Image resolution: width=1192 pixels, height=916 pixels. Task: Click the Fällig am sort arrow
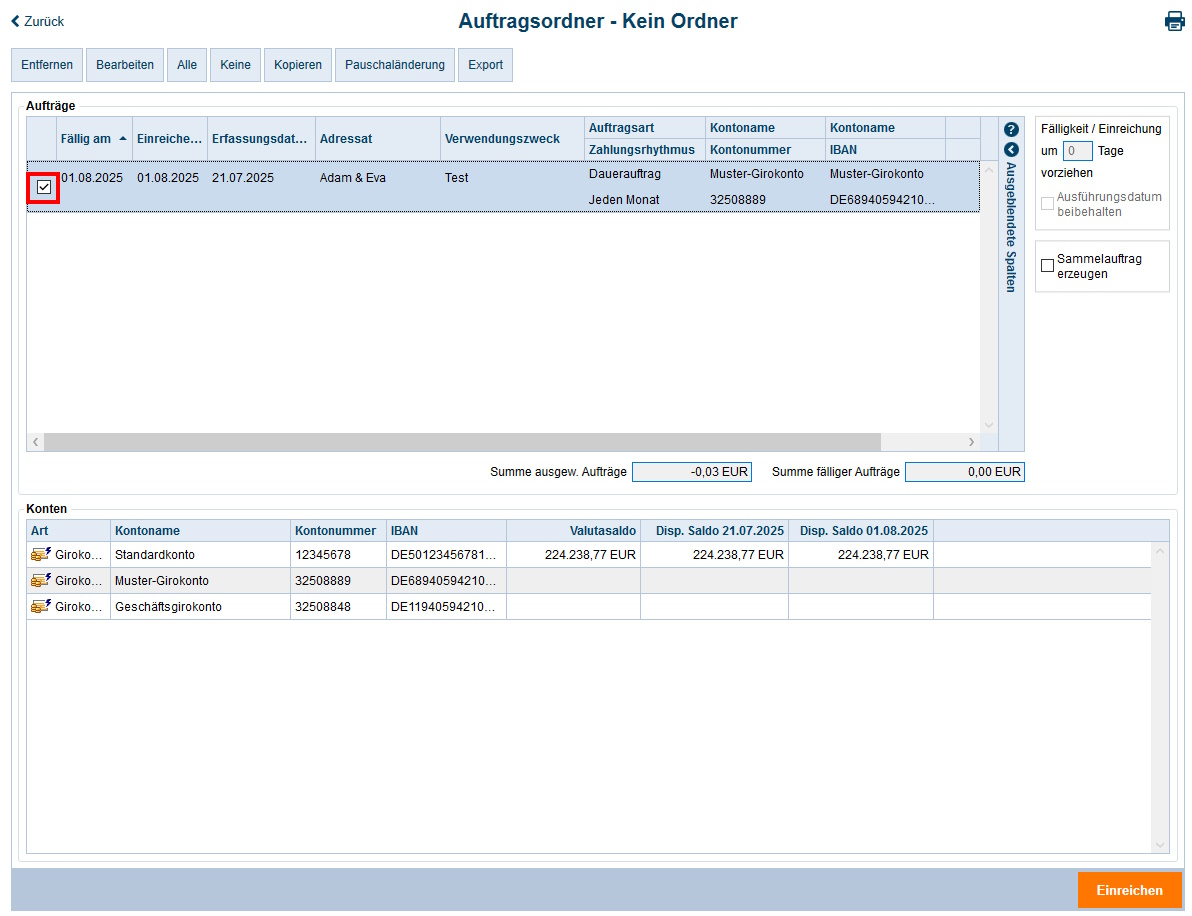tap(123, 139)
